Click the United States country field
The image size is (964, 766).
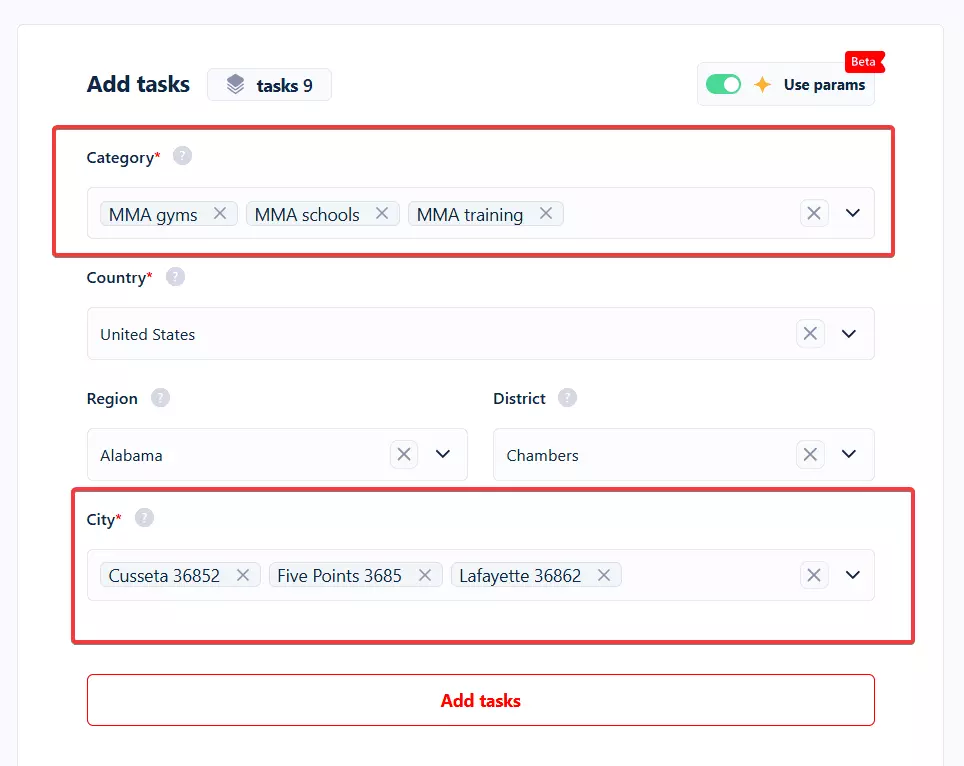481,334
